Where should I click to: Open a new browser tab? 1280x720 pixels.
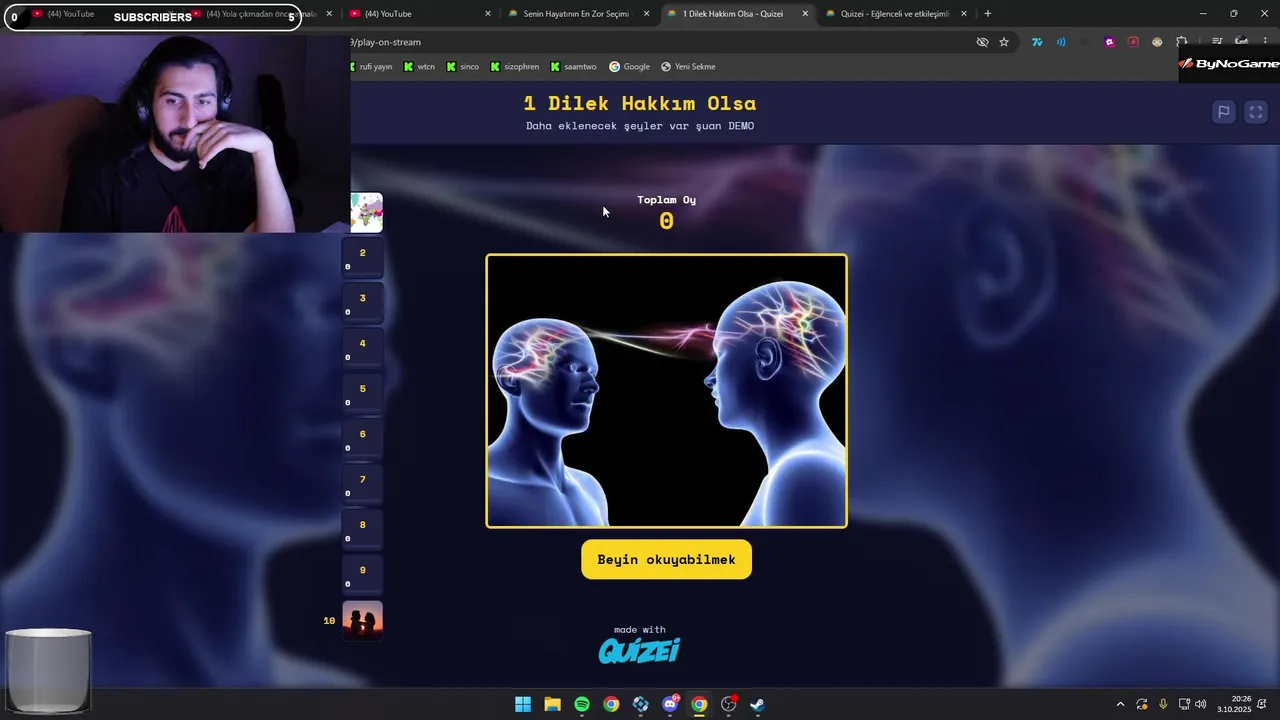(x=988, y=14)
